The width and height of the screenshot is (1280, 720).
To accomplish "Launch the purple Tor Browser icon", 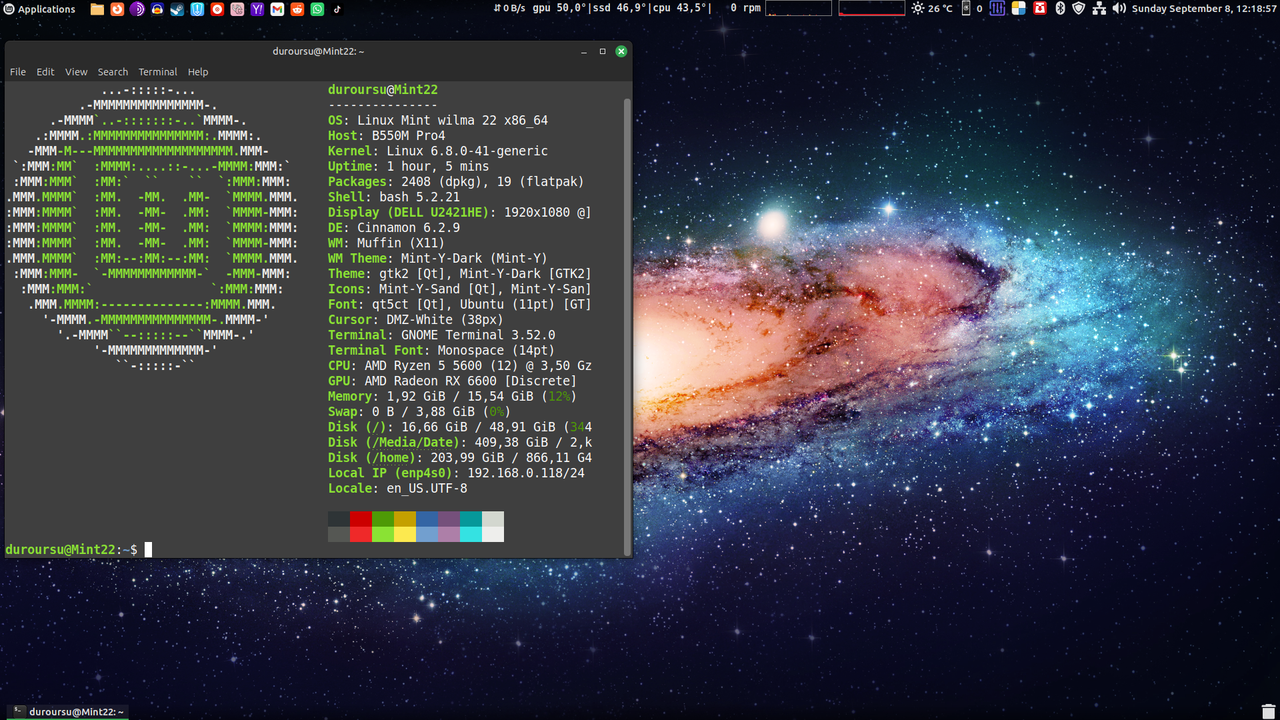I will coord(137,9).
